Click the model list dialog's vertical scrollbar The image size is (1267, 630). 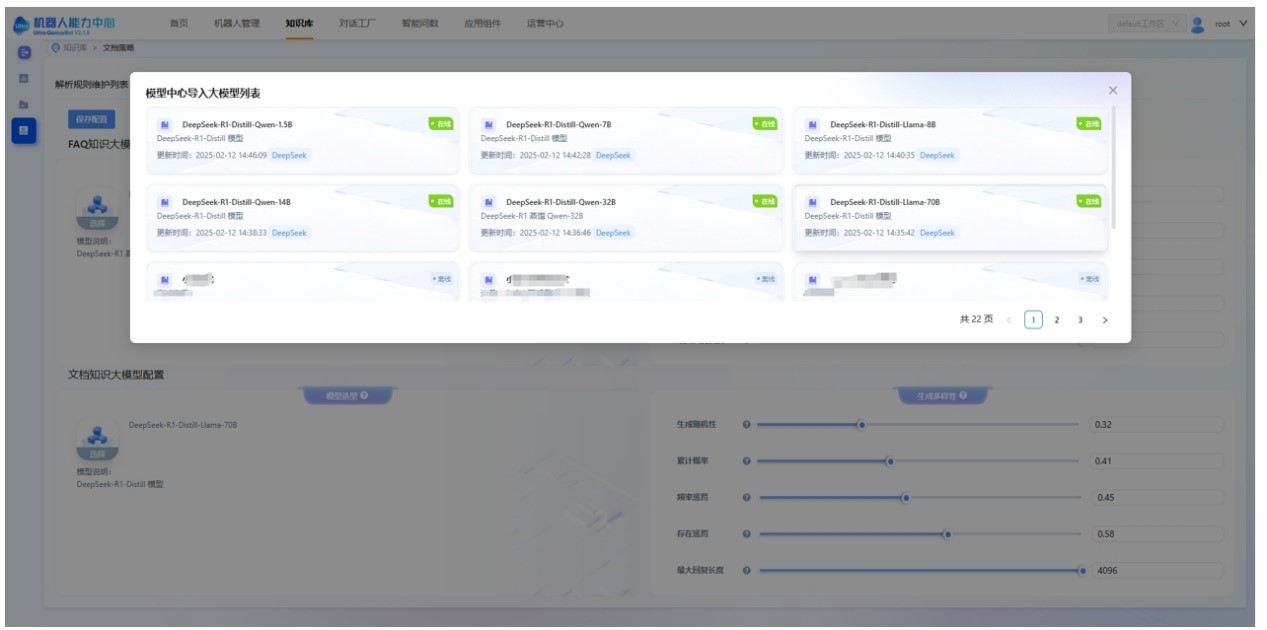pos(1114,170)
